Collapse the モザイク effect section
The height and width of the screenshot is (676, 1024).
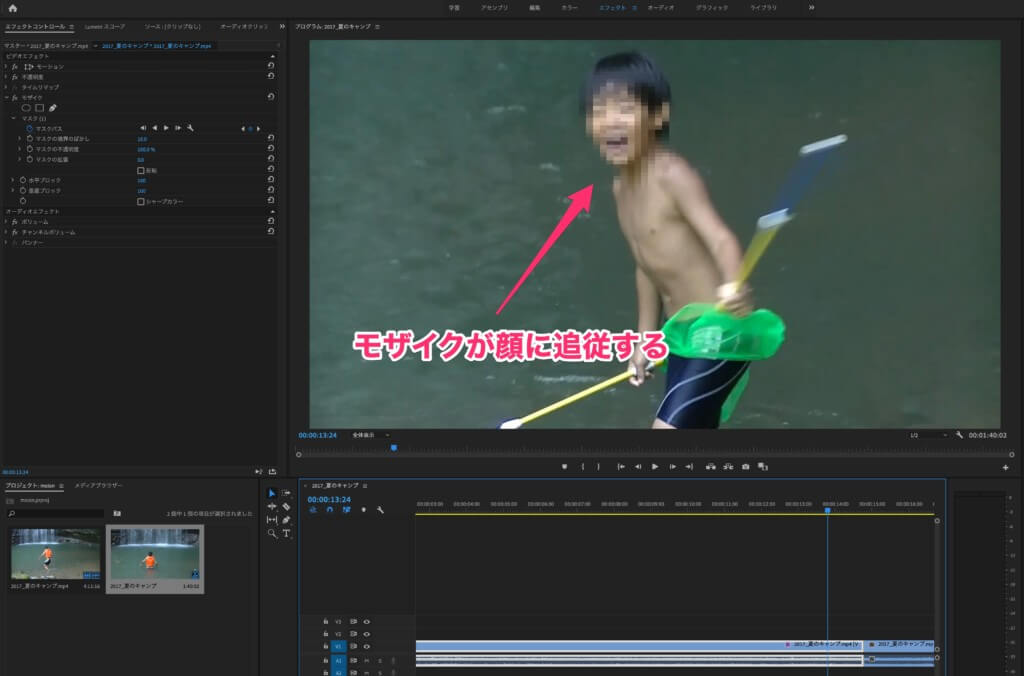click(6, 97)
